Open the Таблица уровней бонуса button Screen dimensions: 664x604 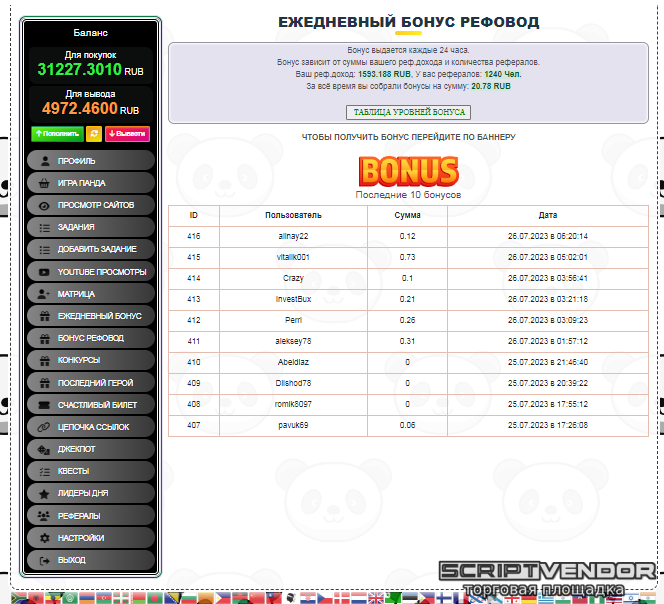coord(408,113)
